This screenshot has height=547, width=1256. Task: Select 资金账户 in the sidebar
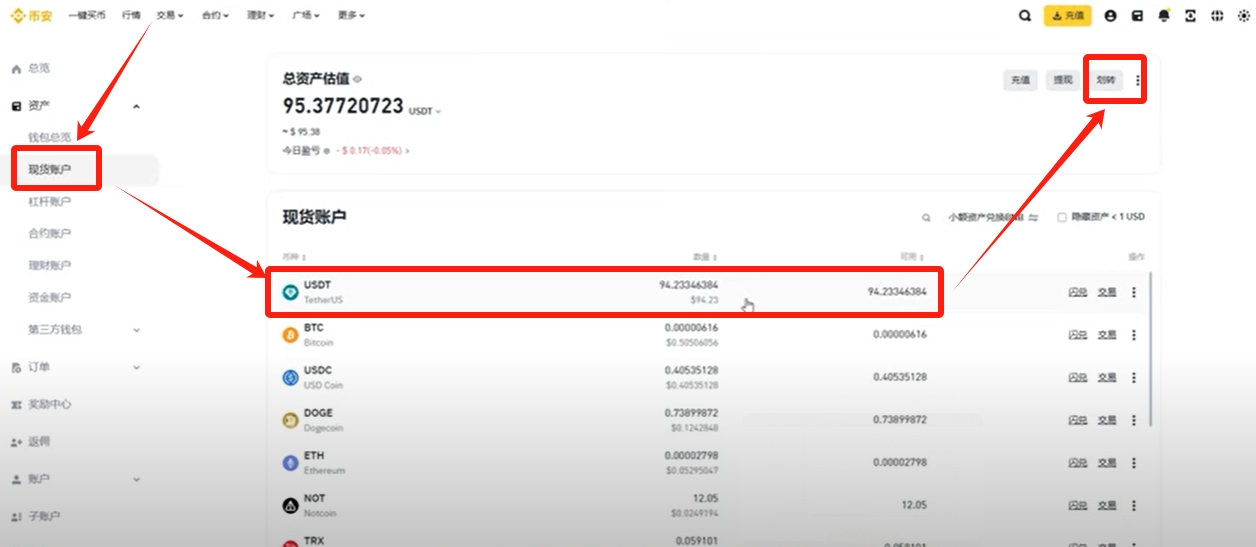[x=50, y=297]
